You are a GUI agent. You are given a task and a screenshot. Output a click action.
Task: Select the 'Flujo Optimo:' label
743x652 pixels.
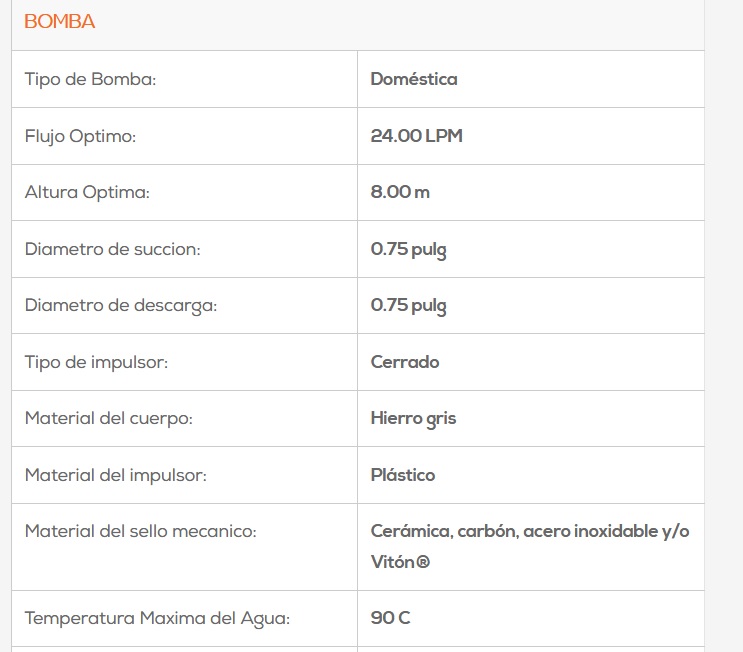80,136
